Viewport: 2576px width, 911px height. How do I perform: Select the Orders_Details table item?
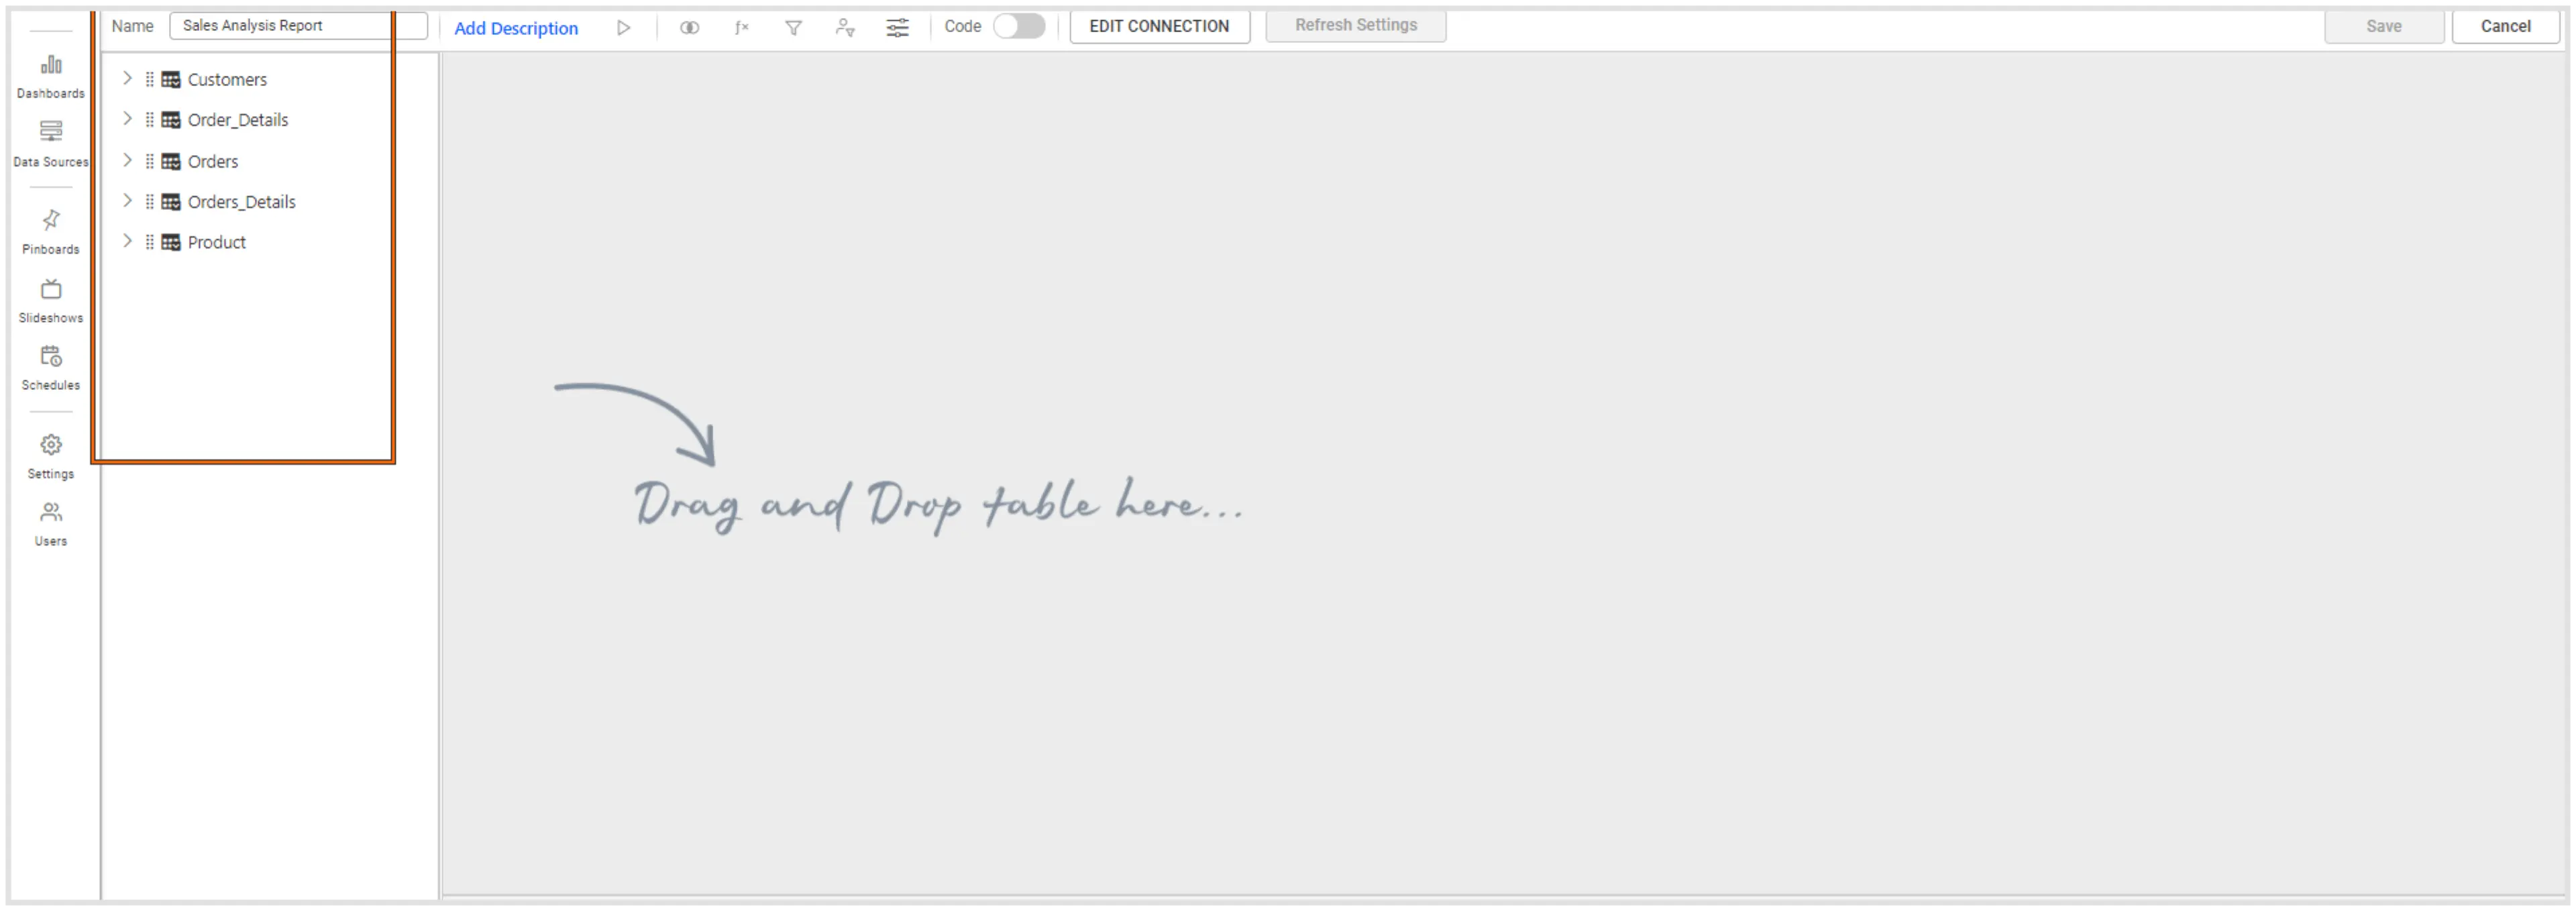241,202
